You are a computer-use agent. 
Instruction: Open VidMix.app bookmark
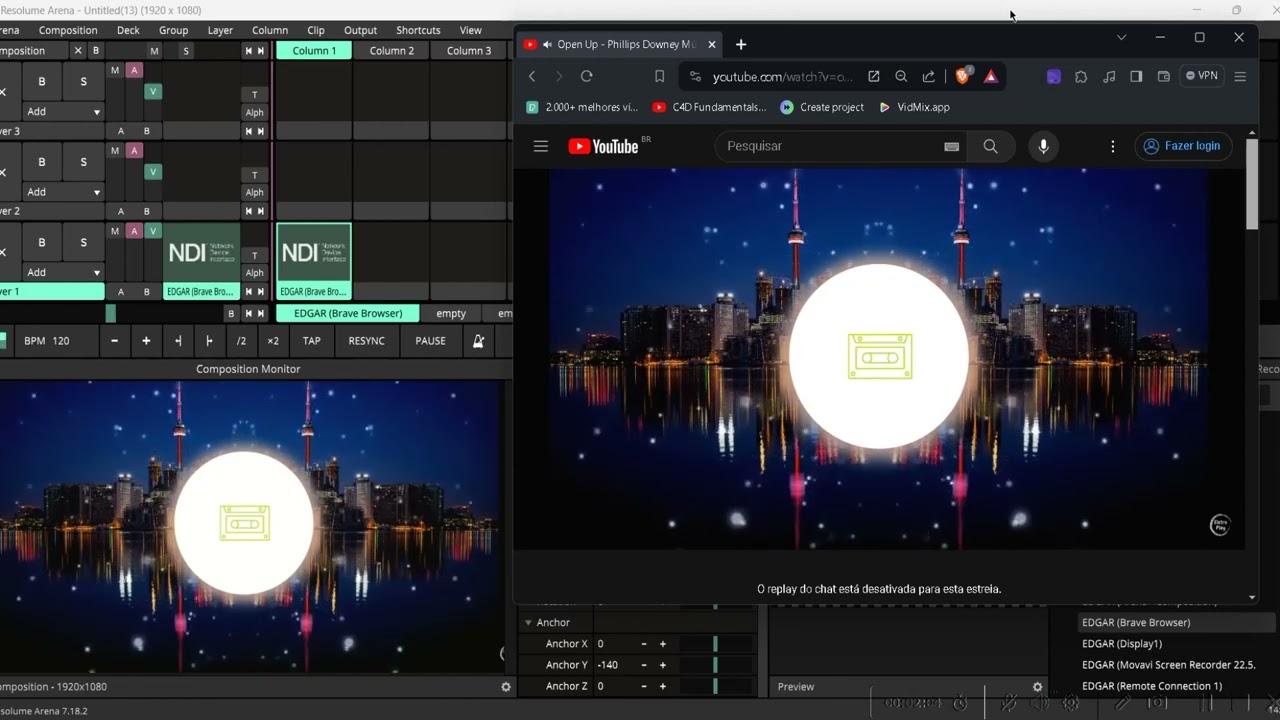914,107
